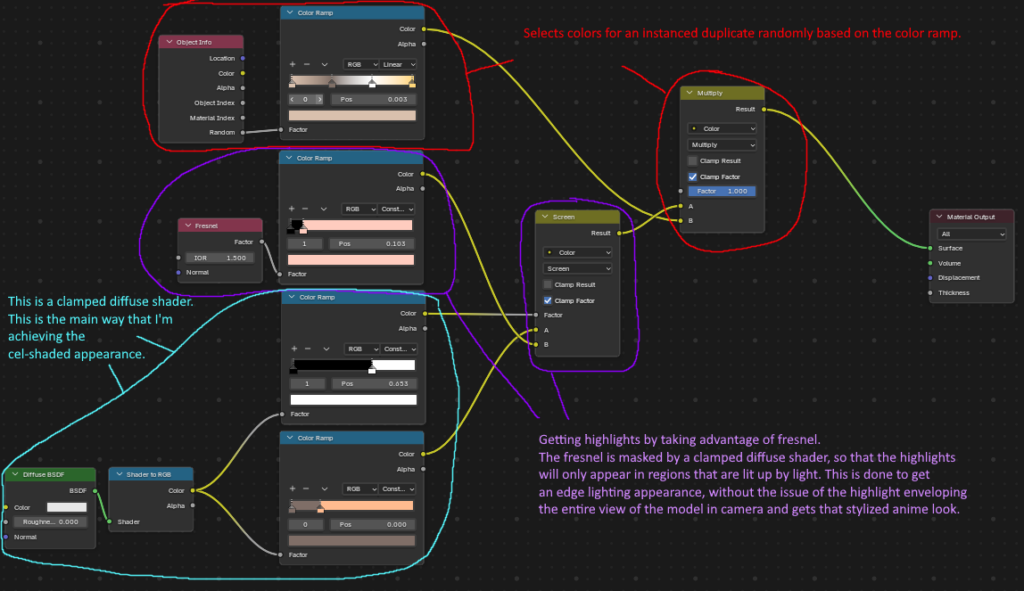Click the Random output socket on Object Info
The height and width of the screenshot is (591, 1024).
click(243, 132)
